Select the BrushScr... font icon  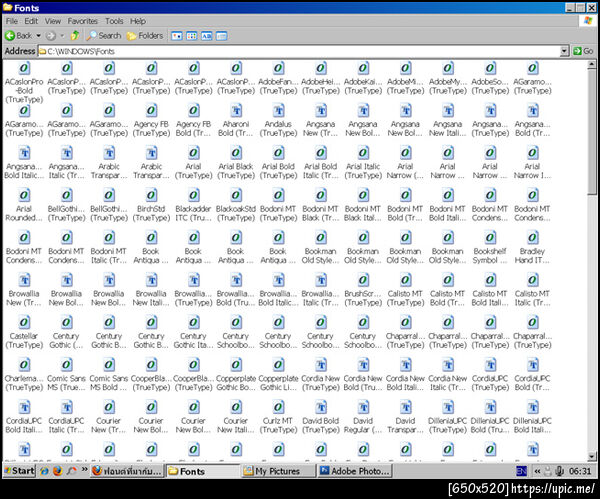tap(363, 280)
